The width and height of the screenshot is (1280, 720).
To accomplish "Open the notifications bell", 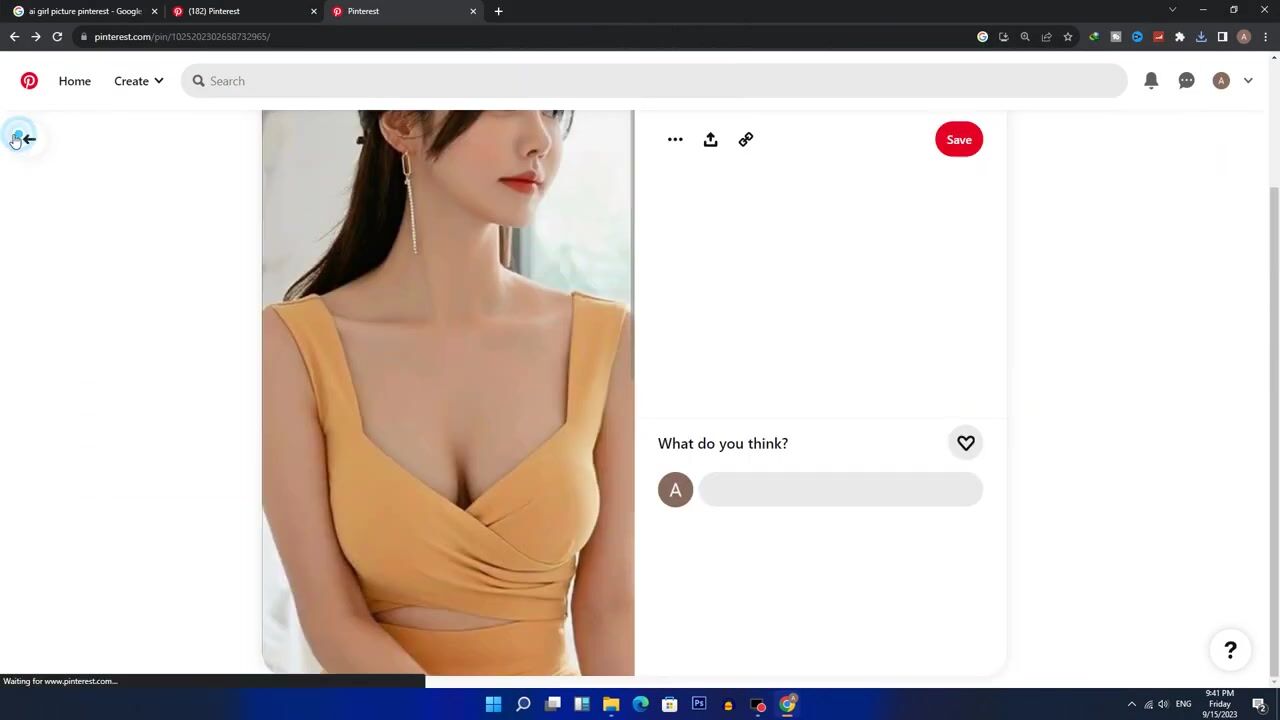I will [x=1151, y=81].
